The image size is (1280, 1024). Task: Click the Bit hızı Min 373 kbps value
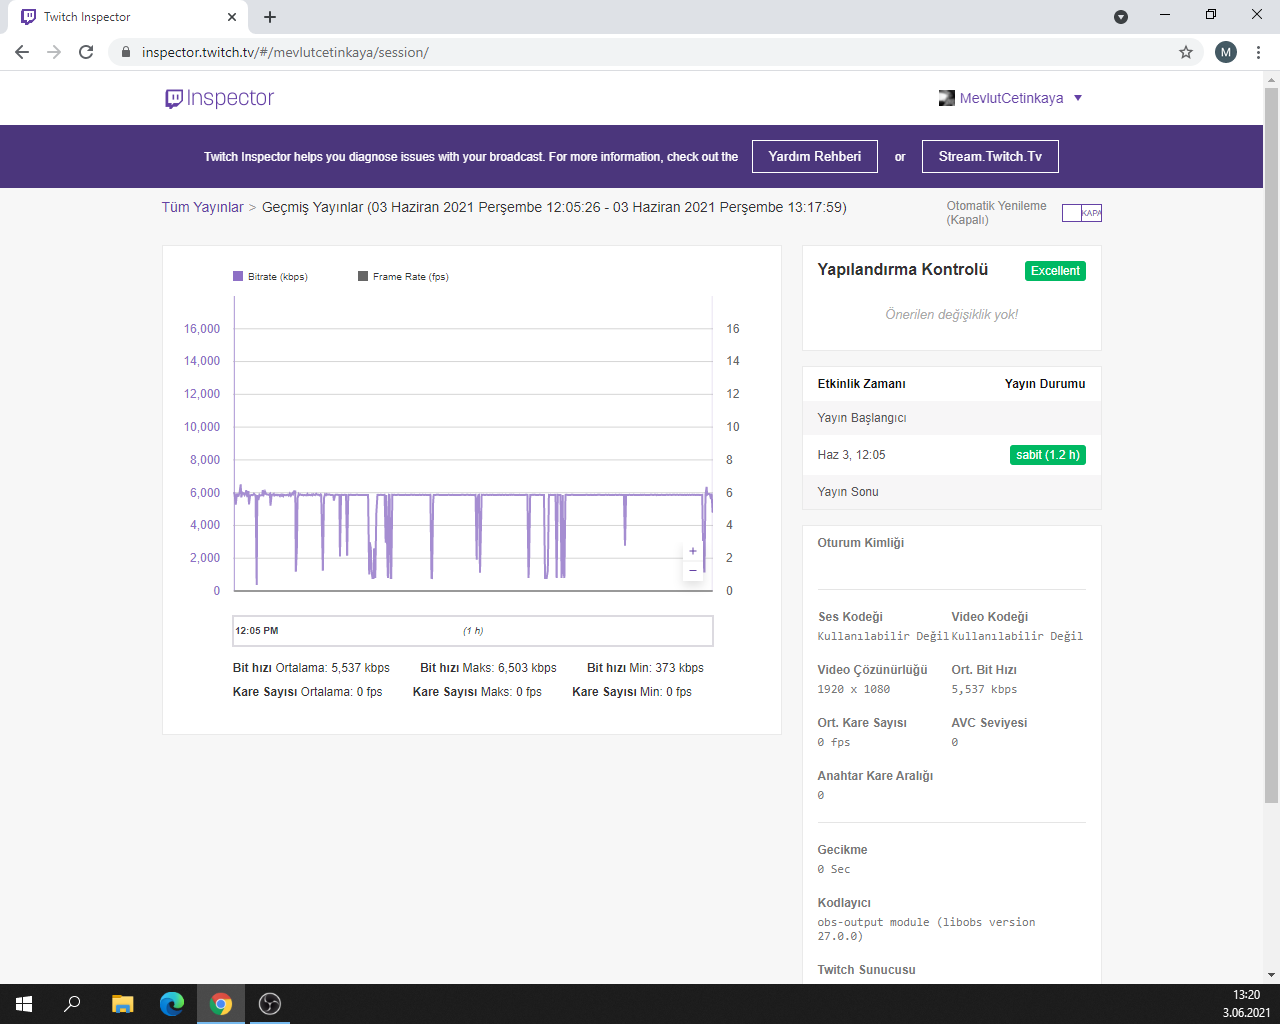(x=645, y=668)
